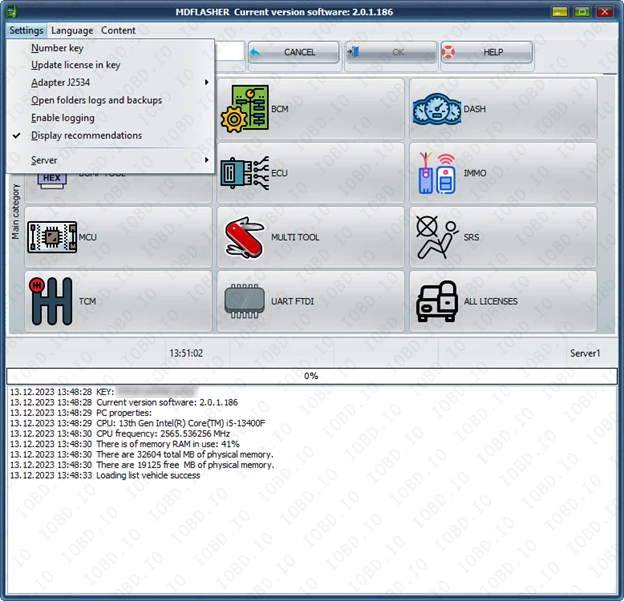The width and height of the screenshot is (624, 601).
Task: Open the TCM gear shifter icon
Action: point(51,301)
